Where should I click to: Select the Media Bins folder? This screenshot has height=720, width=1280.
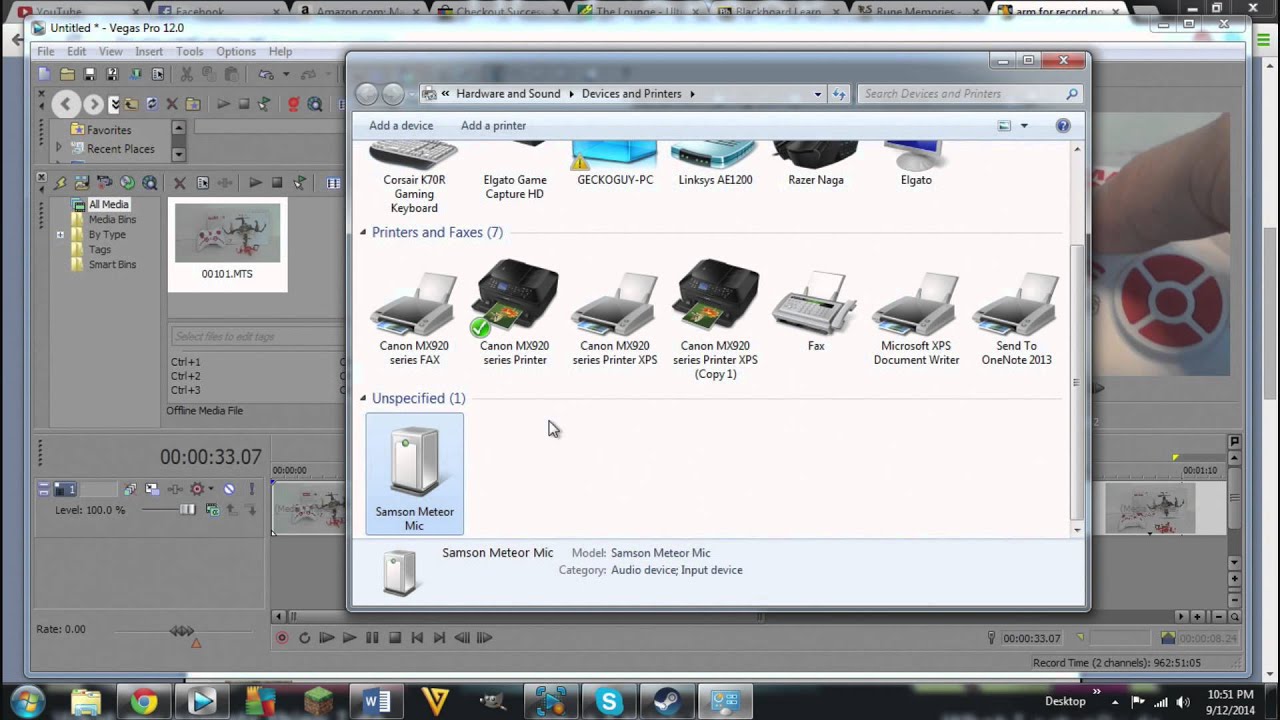(x=112, y=219)
